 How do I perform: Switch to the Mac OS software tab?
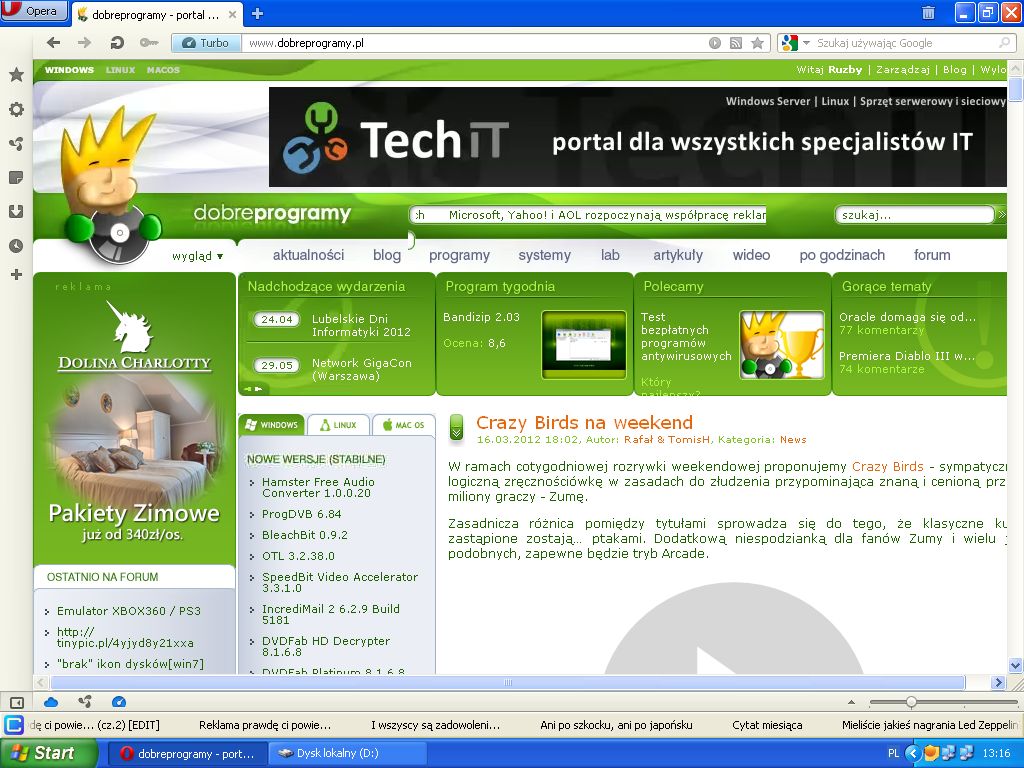[x=403, y=425]
